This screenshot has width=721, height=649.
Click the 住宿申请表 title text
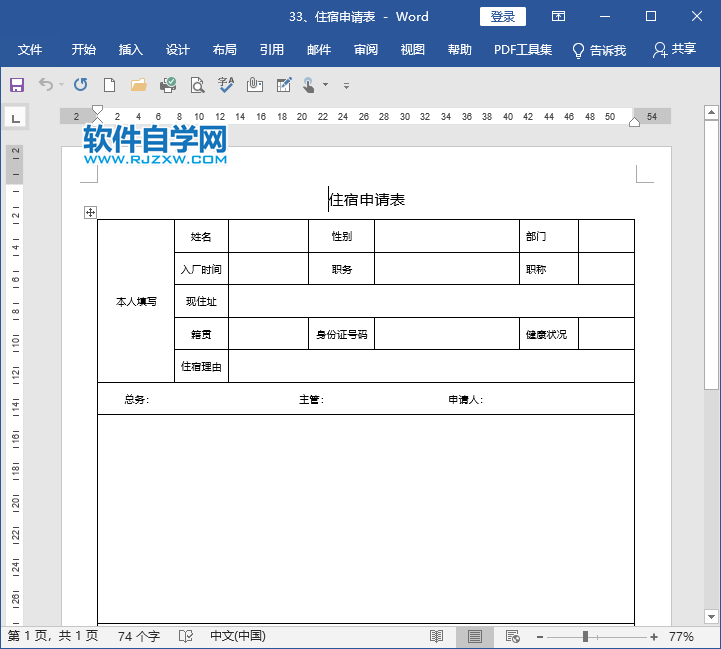pos(367,200)
